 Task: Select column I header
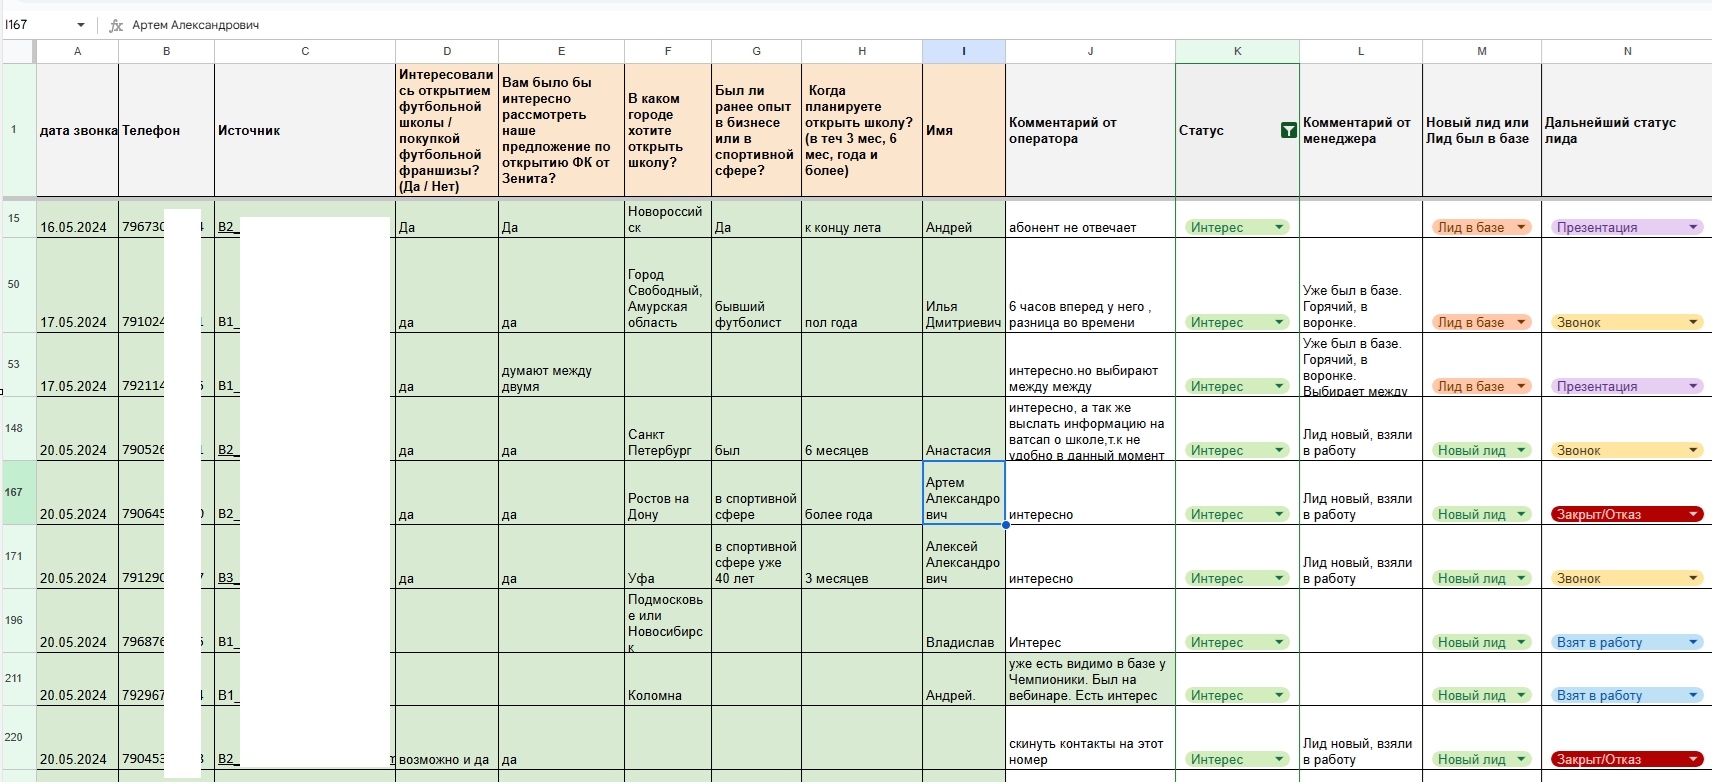(x=963, y=51)
